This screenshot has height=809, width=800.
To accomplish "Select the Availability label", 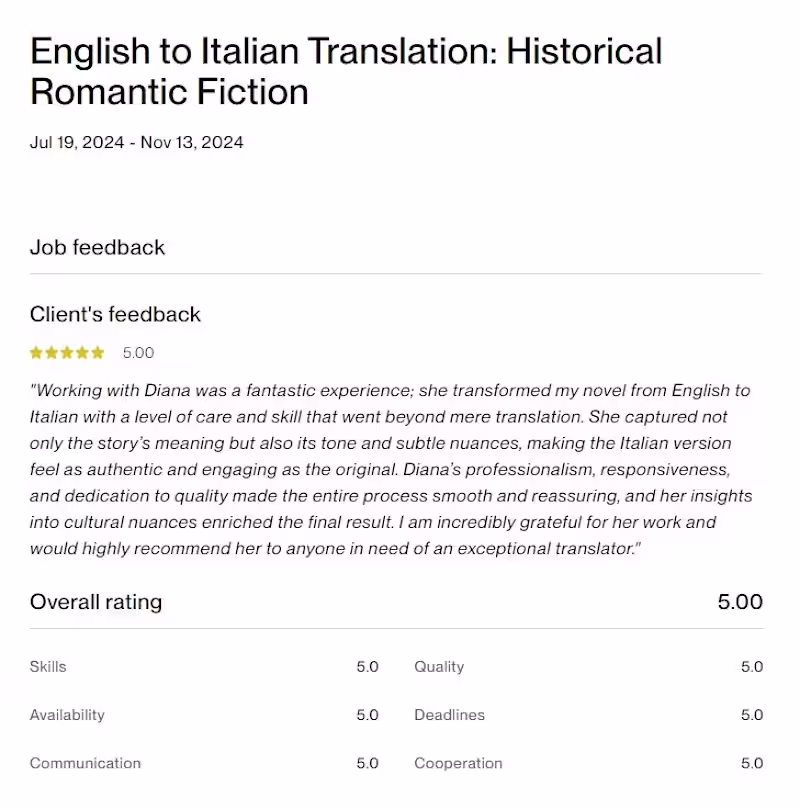I will [x=67, y=715].
